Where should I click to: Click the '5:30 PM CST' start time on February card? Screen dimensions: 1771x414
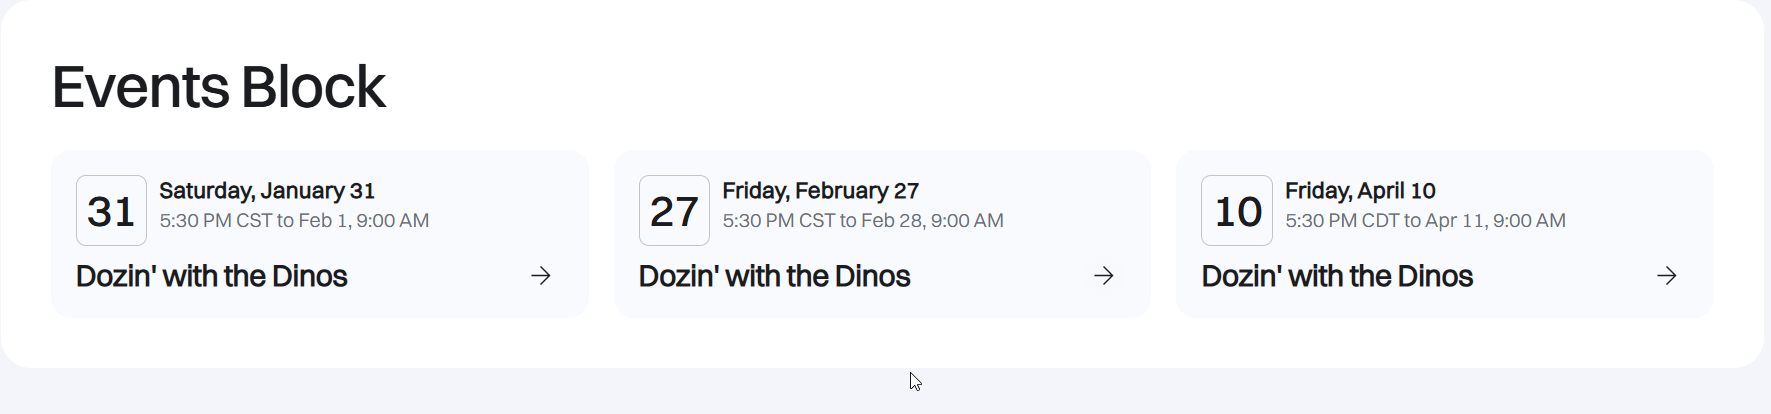(778, 221)
